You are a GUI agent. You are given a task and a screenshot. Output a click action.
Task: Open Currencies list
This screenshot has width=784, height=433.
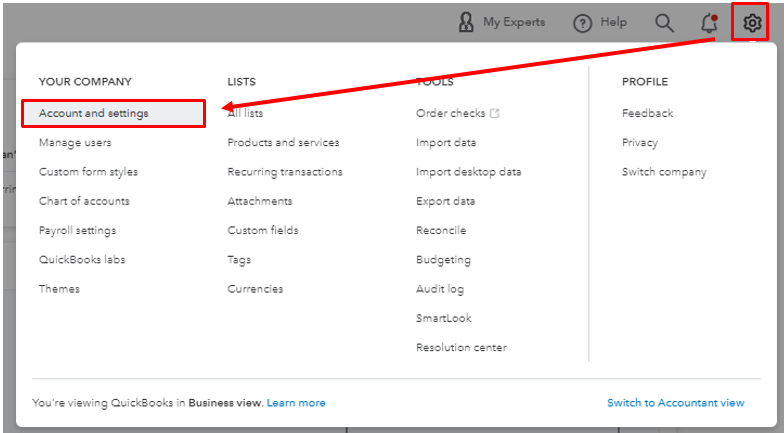(x=255, y=289)
